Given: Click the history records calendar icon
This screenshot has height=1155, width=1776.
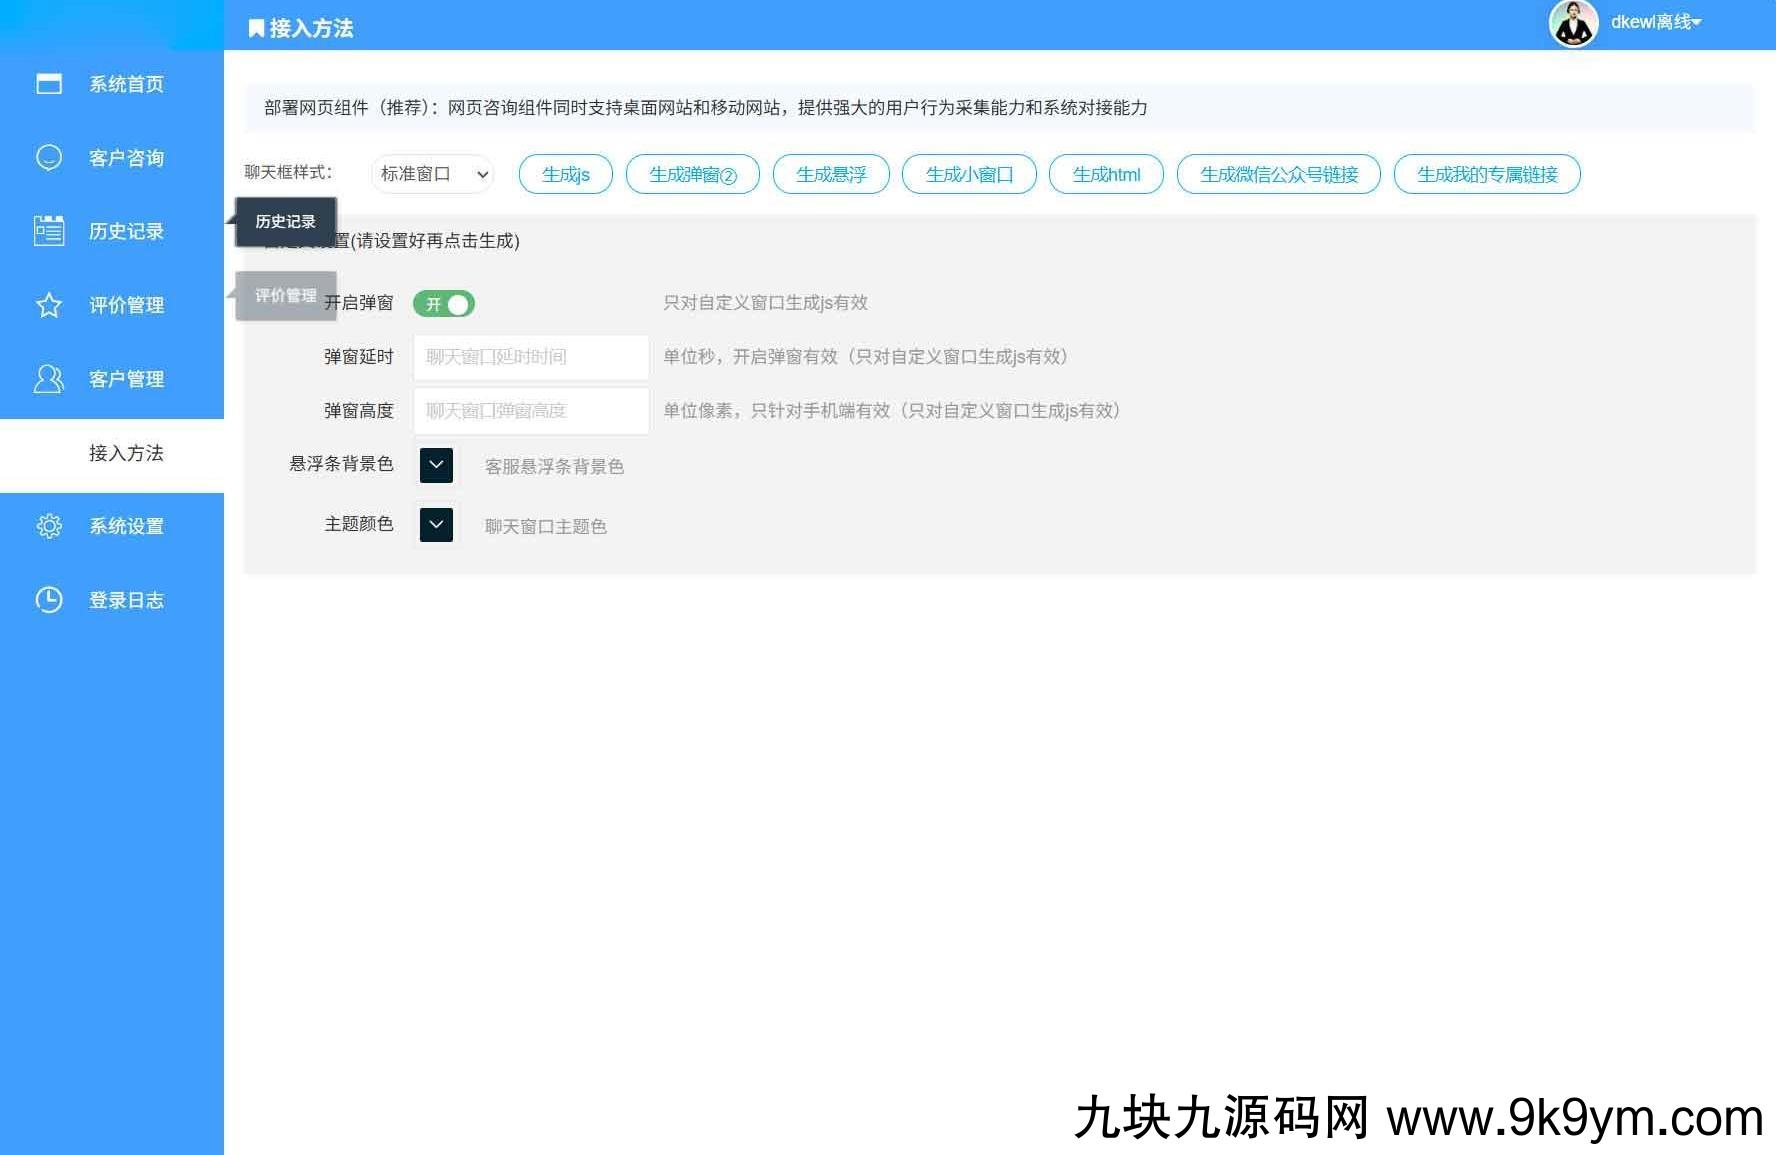Looking at the screenshot, I should click(x=49, y=231).
